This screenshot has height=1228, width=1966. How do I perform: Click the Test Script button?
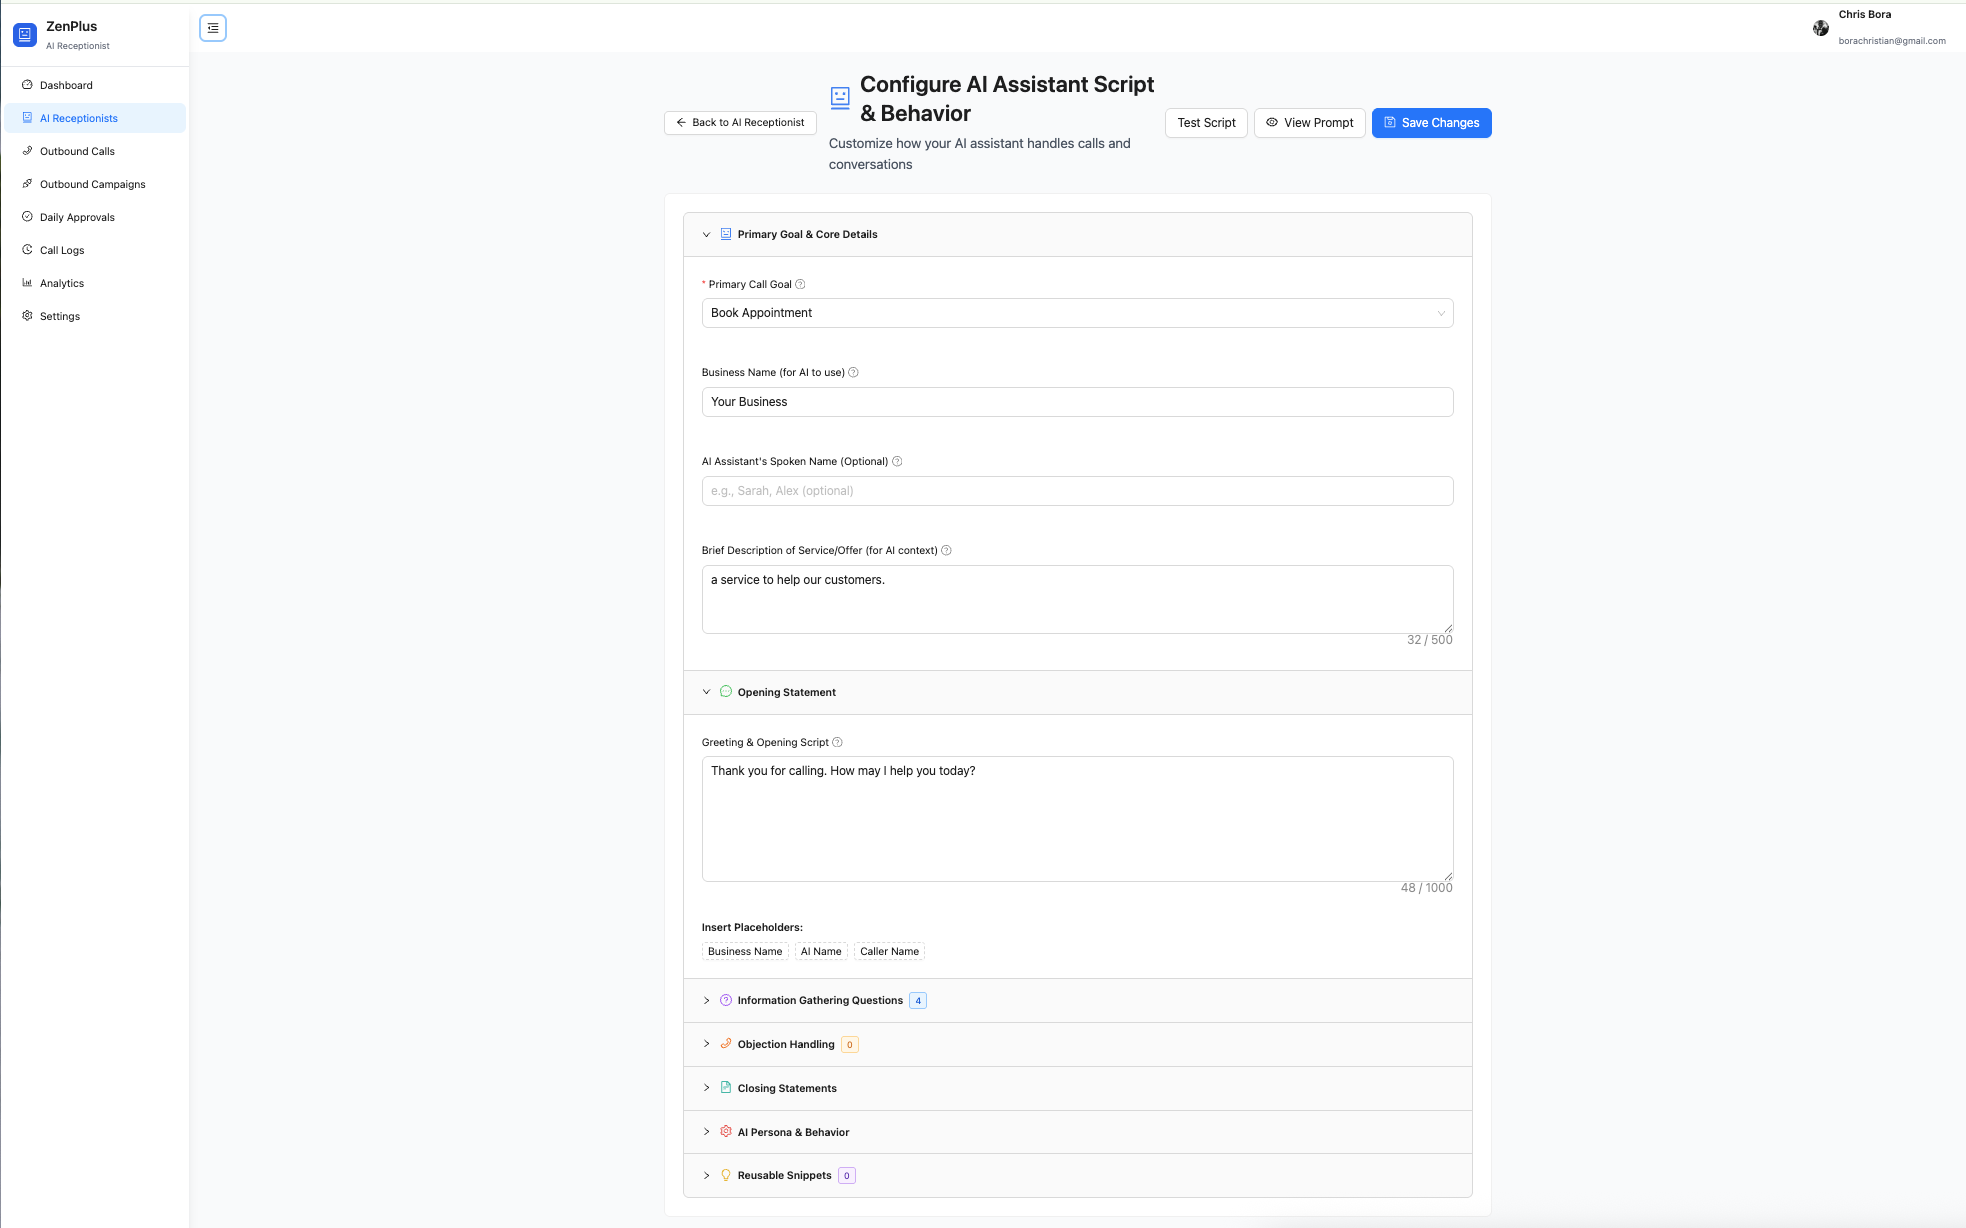pyautogui.click(x=1205, y=122)
